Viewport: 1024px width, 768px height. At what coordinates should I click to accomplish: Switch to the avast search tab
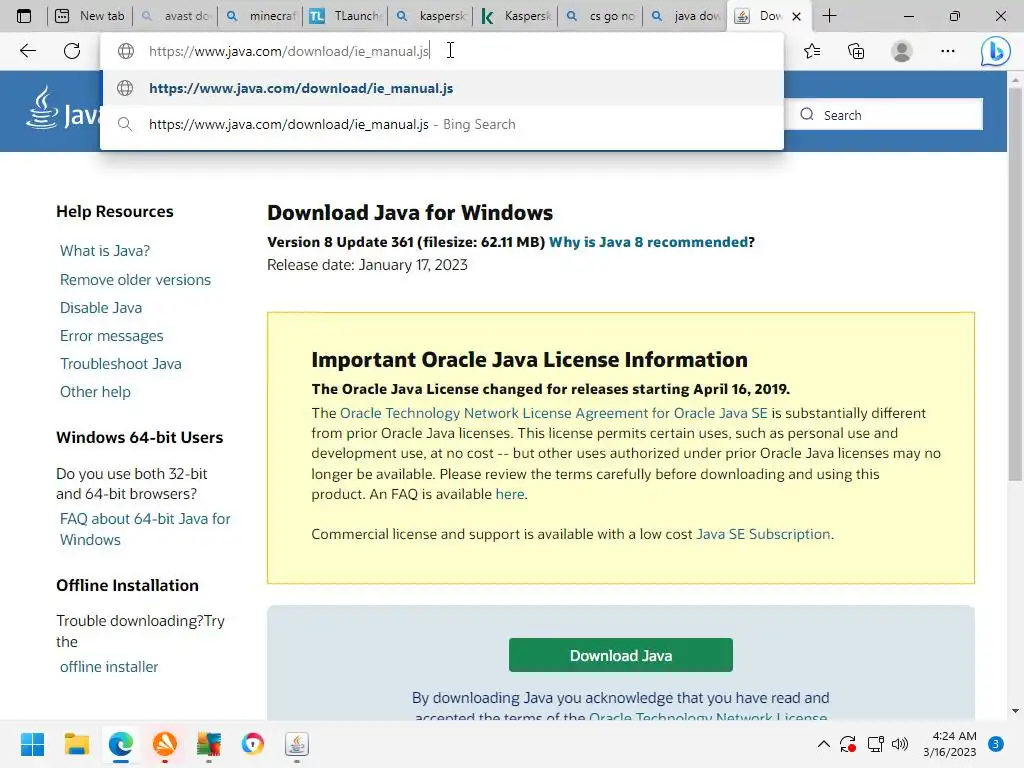click(175, 16)
